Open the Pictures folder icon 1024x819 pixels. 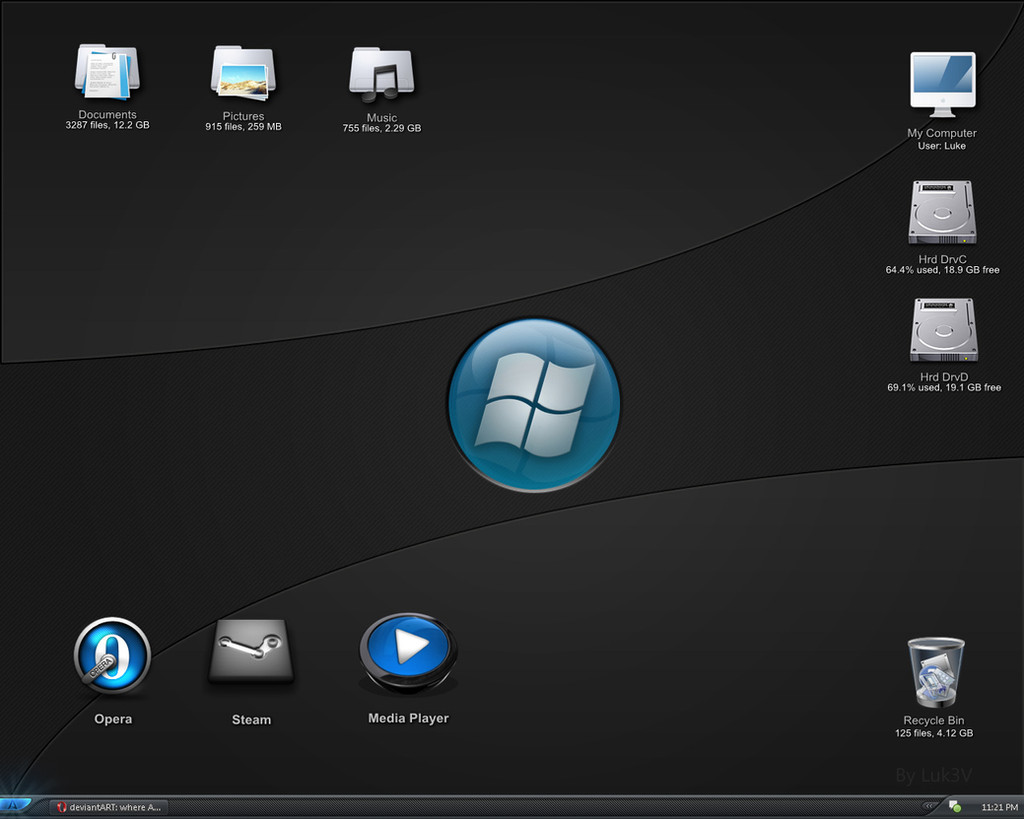pos(243,72)
